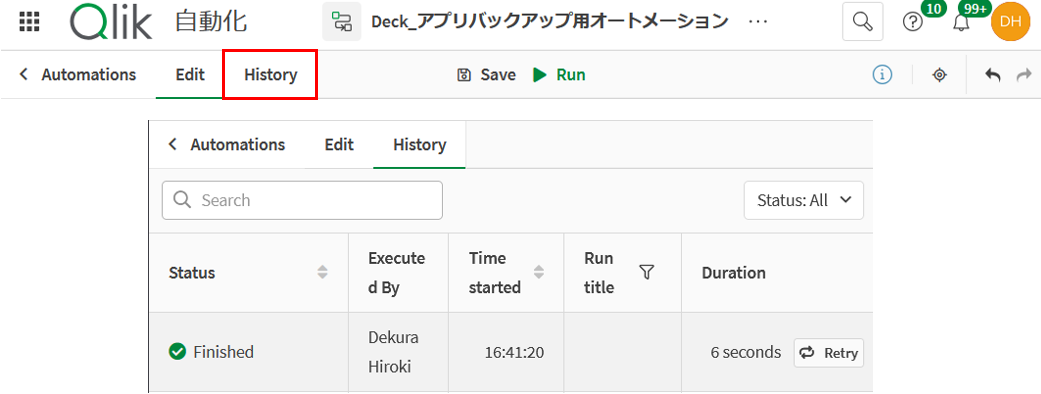Save the automation

point(487,75)
